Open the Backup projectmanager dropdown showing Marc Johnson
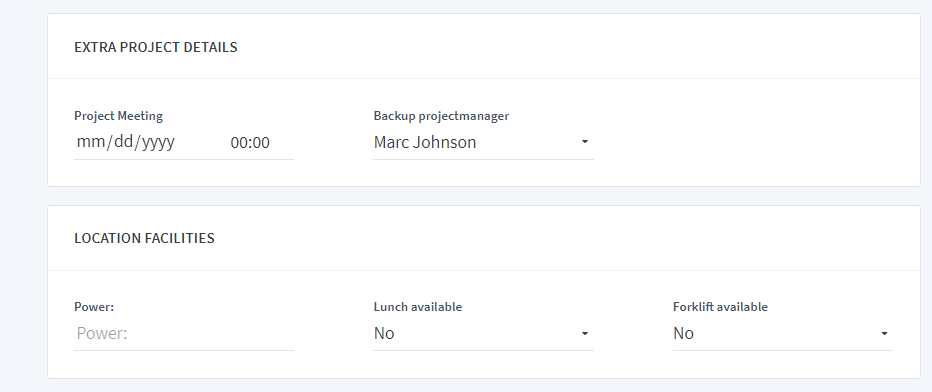Screen dimensions: 932x392 coord(483,143)
